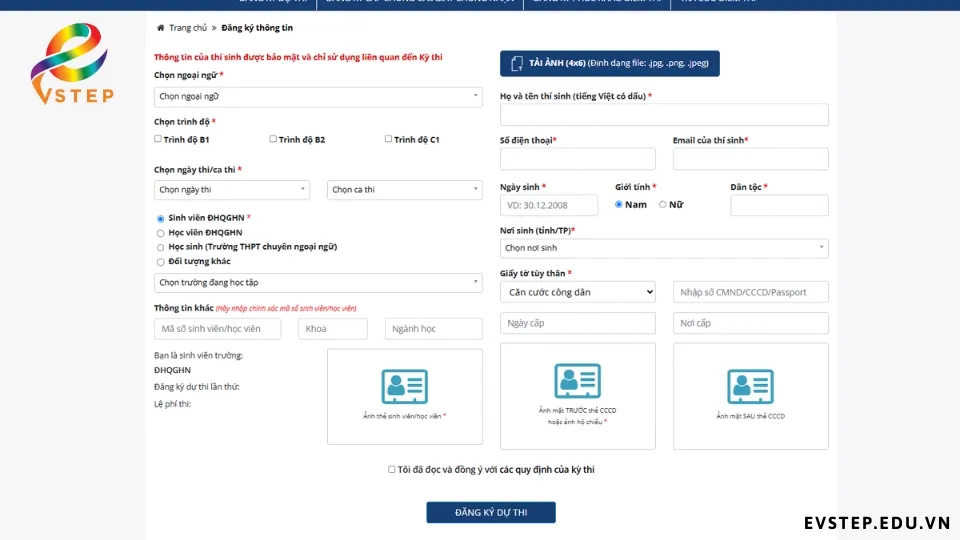This screenshot has height=540, width=960.
Task: Click the Khoa input field
Action: pos(332,329)
